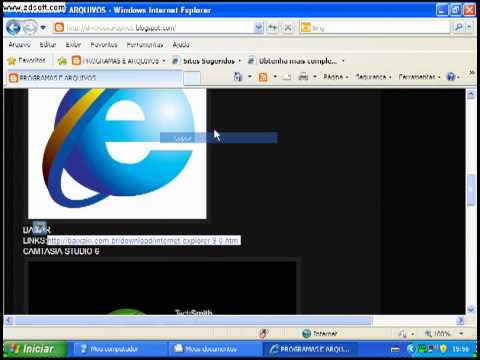Image resolution: width=480 pixels, height=360 pixels.
Task: Click the Add to Favorites Bar icon
Action: click(x=62, y=61)
